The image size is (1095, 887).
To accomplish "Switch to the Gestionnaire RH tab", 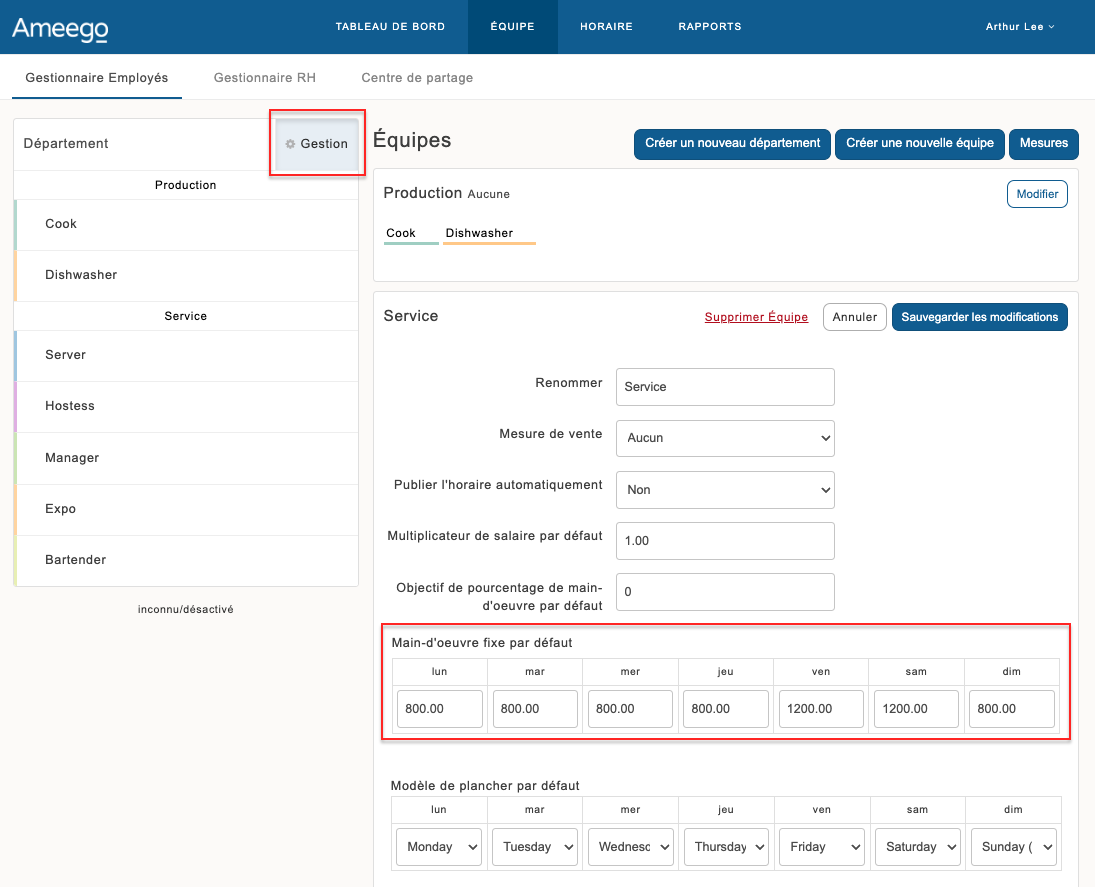I will coord(265,77).
